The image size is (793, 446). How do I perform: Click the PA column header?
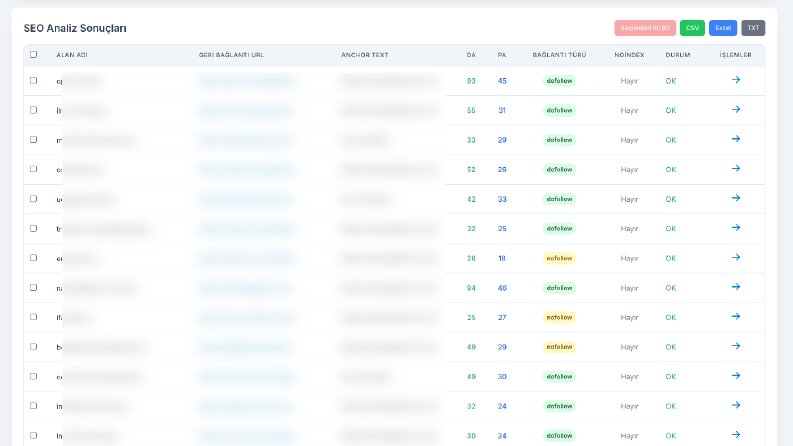502,55
